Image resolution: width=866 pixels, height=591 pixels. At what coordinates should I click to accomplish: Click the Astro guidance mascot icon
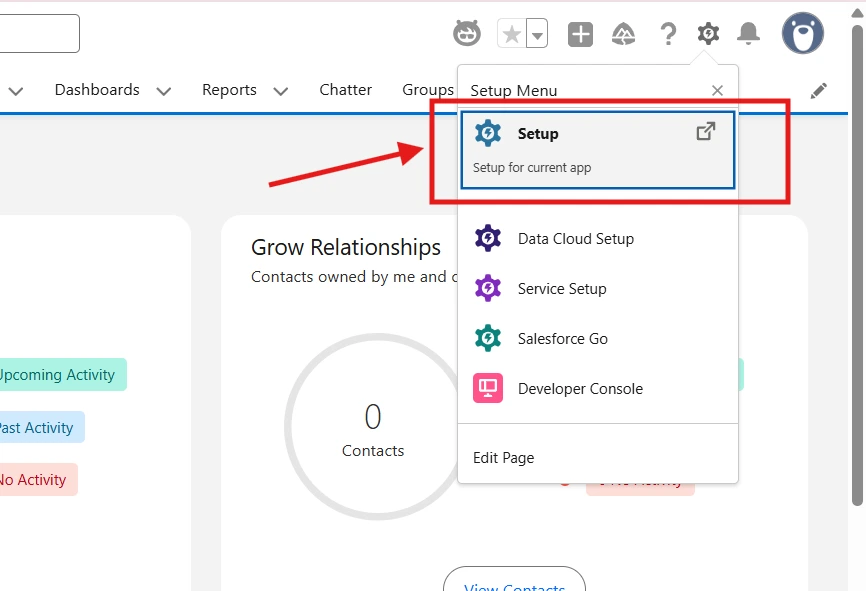467,34
